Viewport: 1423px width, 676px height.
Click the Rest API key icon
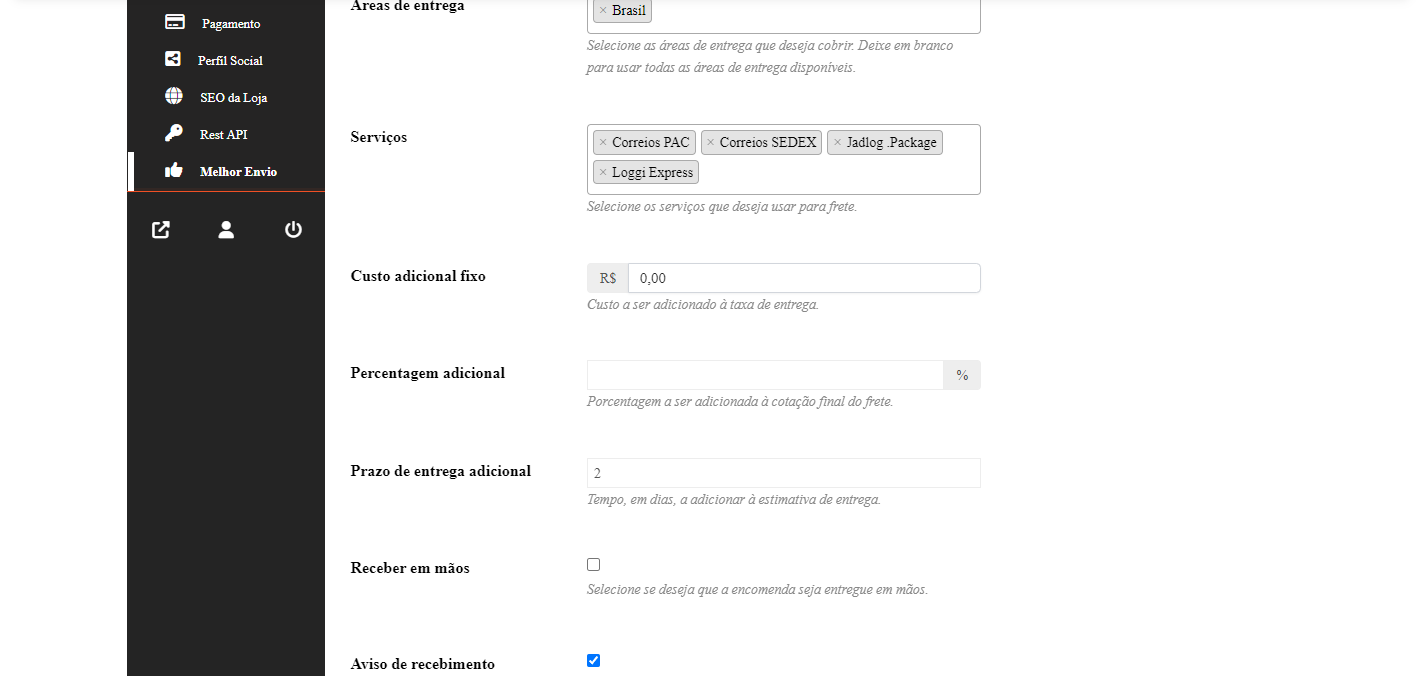pos(174,133)
